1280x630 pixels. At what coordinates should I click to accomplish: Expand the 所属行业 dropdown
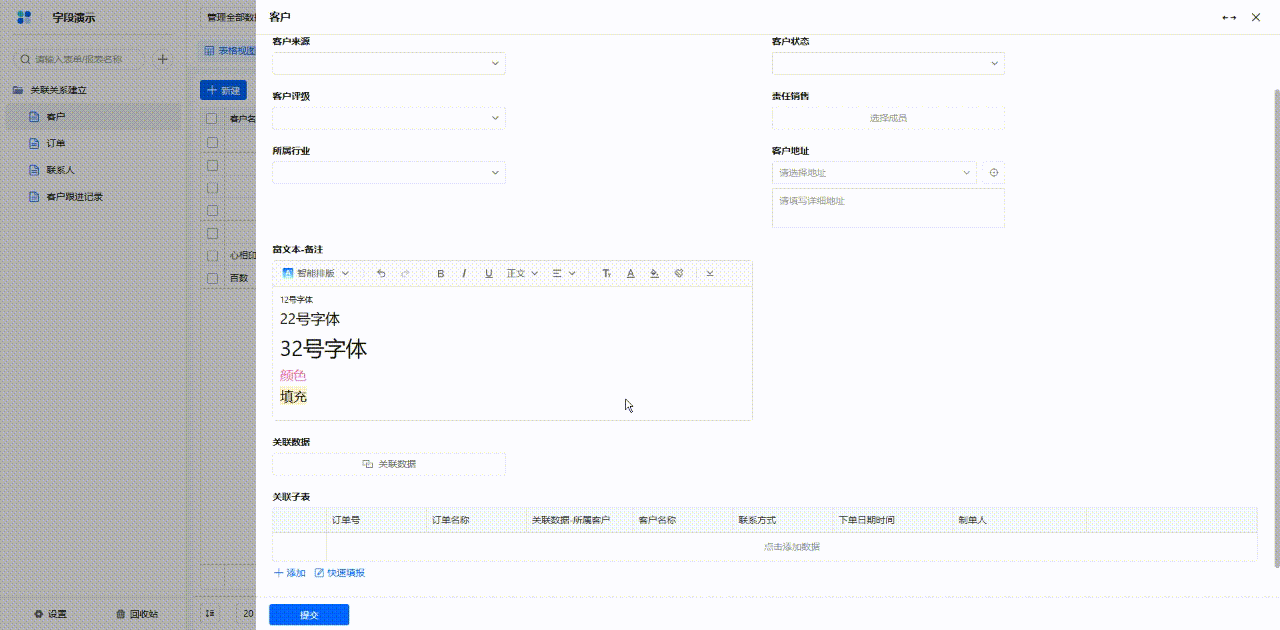click(389, 173)
